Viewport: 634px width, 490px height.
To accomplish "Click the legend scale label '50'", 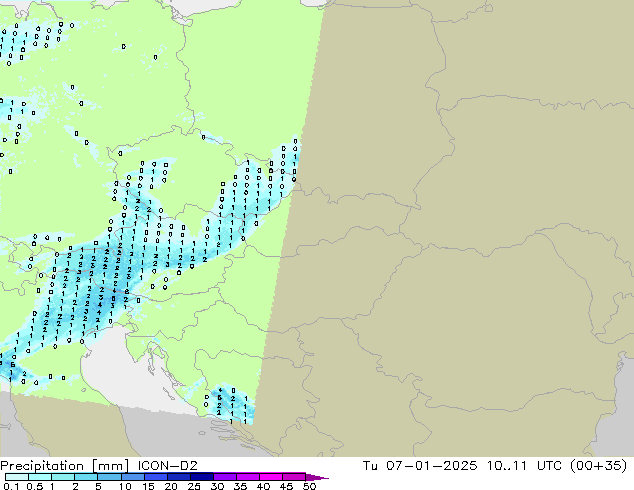I will (x=309, y=486).
